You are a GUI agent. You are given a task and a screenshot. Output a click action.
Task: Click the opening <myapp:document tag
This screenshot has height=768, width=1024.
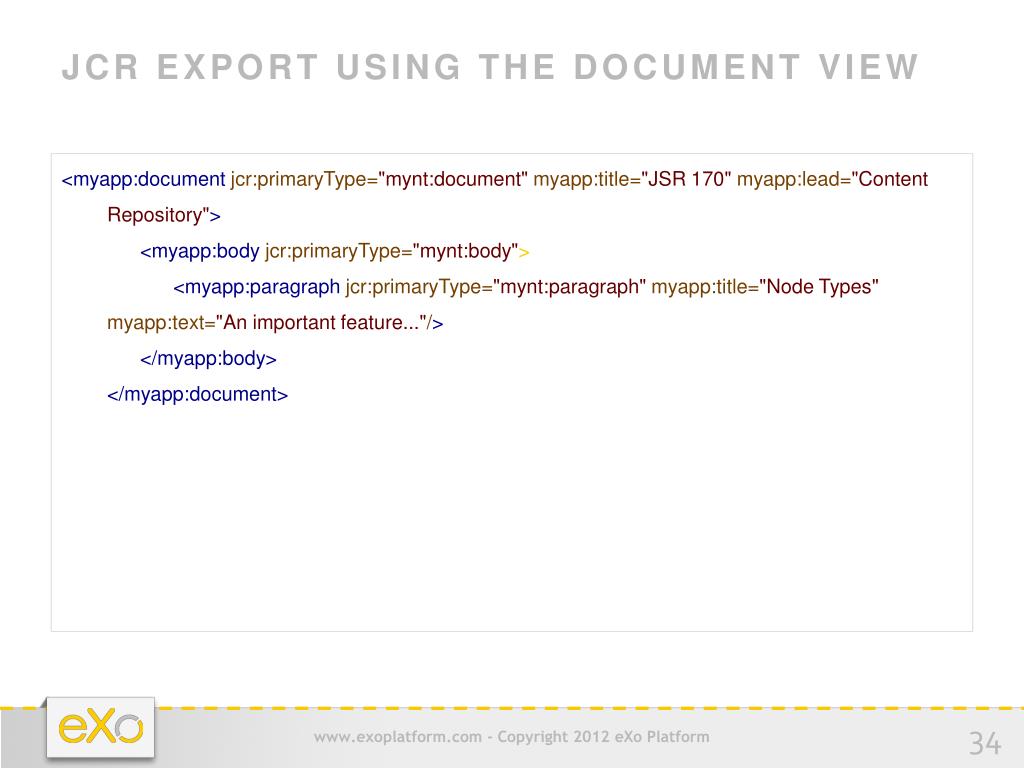coord(144,179)
